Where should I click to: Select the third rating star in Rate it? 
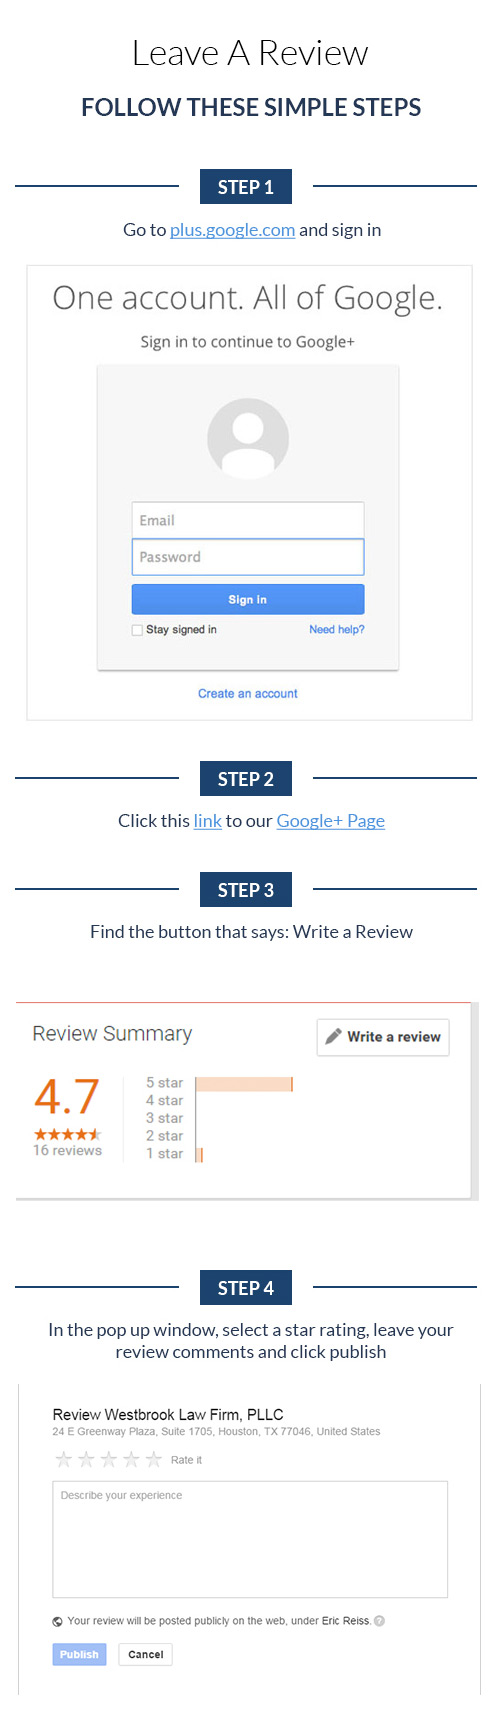tap(109, 1460)
